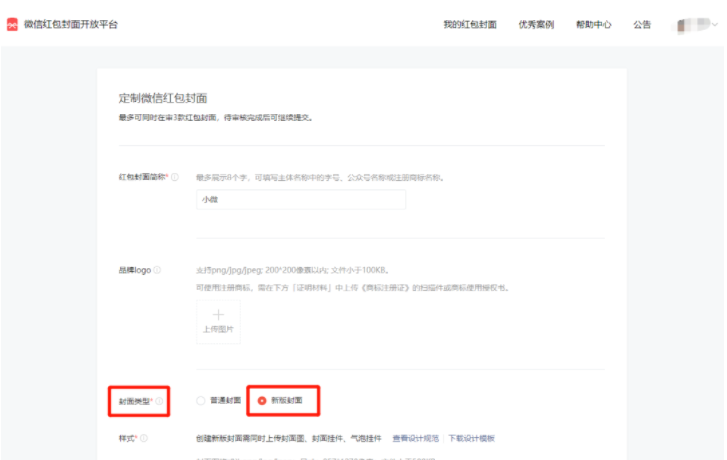Click the red WeChat red-envelope platform logo
Image resolution: width=727 pixels, height=460 pixels.
(12, 24)
